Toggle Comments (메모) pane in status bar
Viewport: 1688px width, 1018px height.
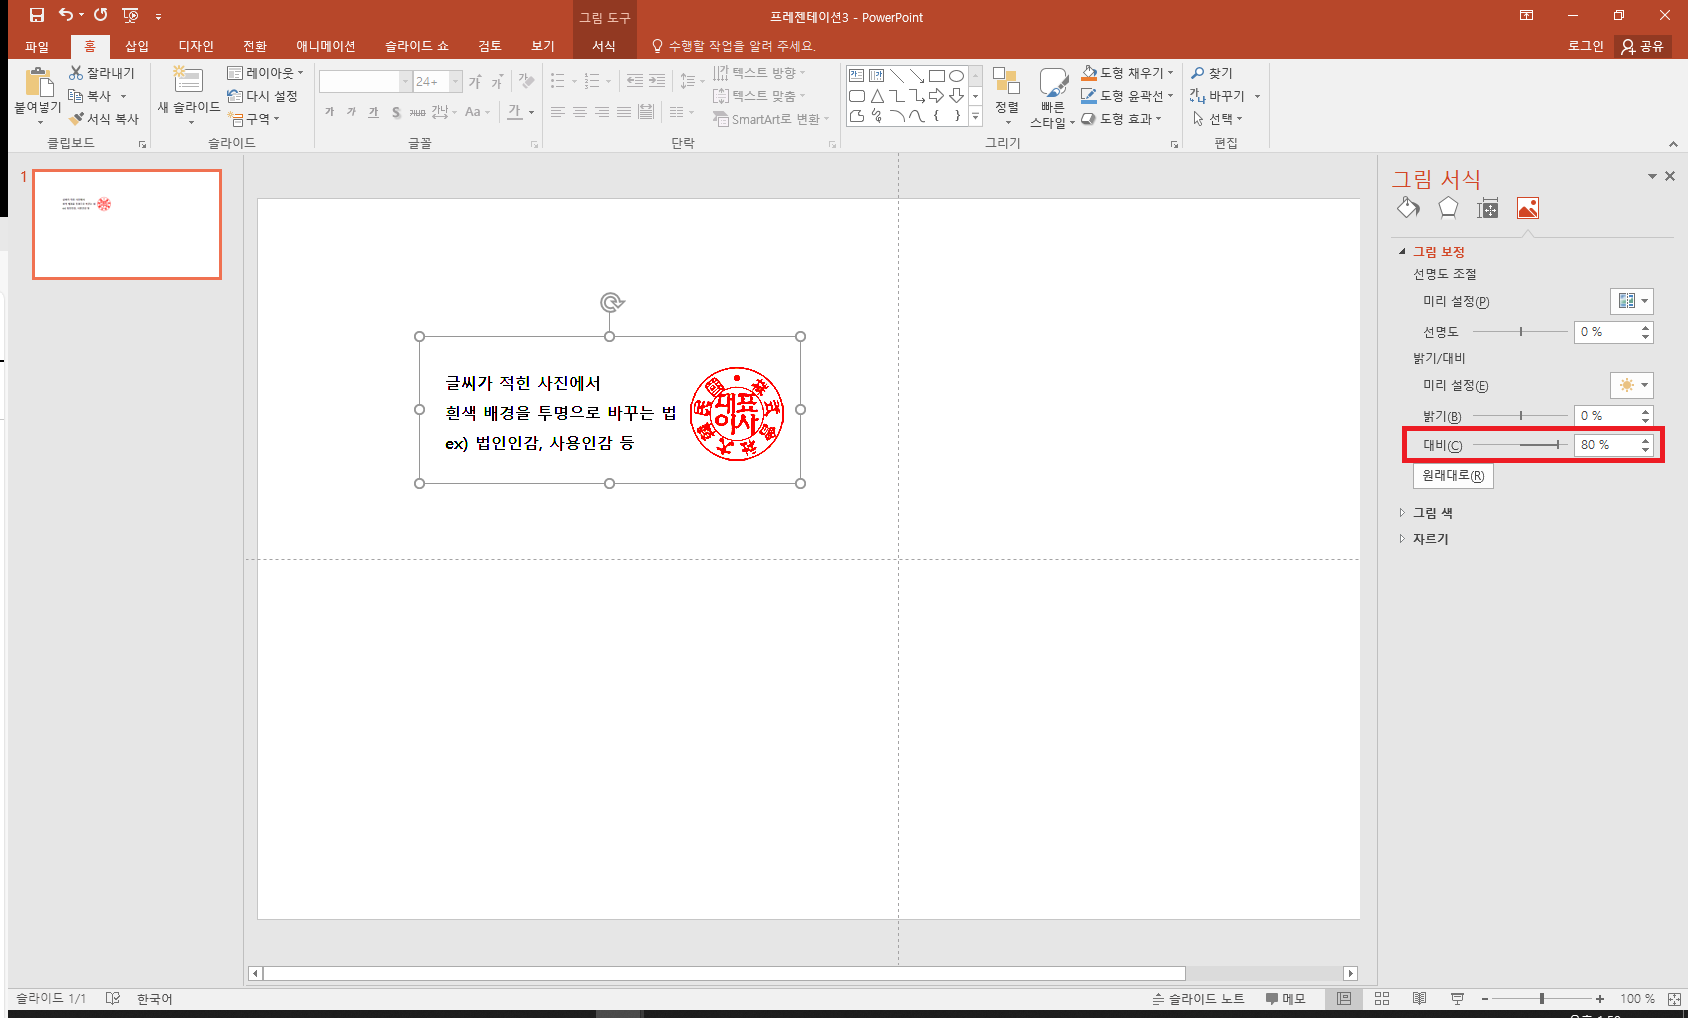pyautogui.click(x=1286, y=998)
